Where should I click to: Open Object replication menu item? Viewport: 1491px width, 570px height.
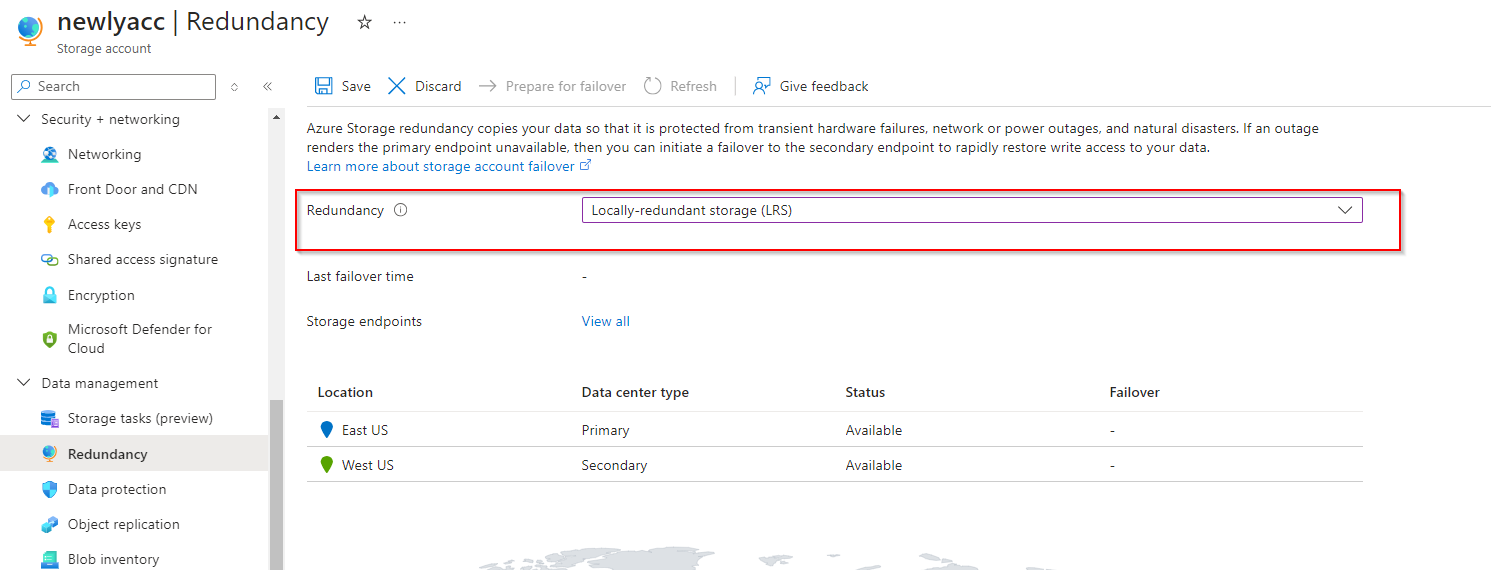123,524
